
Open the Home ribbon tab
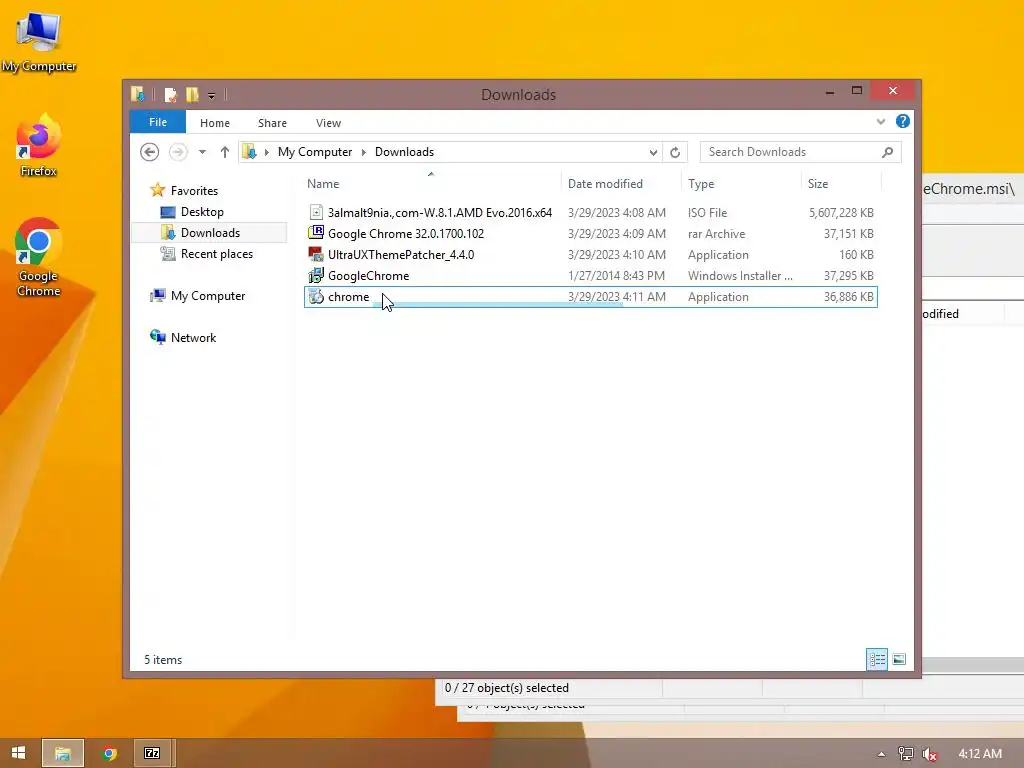[x=215, y=123]
